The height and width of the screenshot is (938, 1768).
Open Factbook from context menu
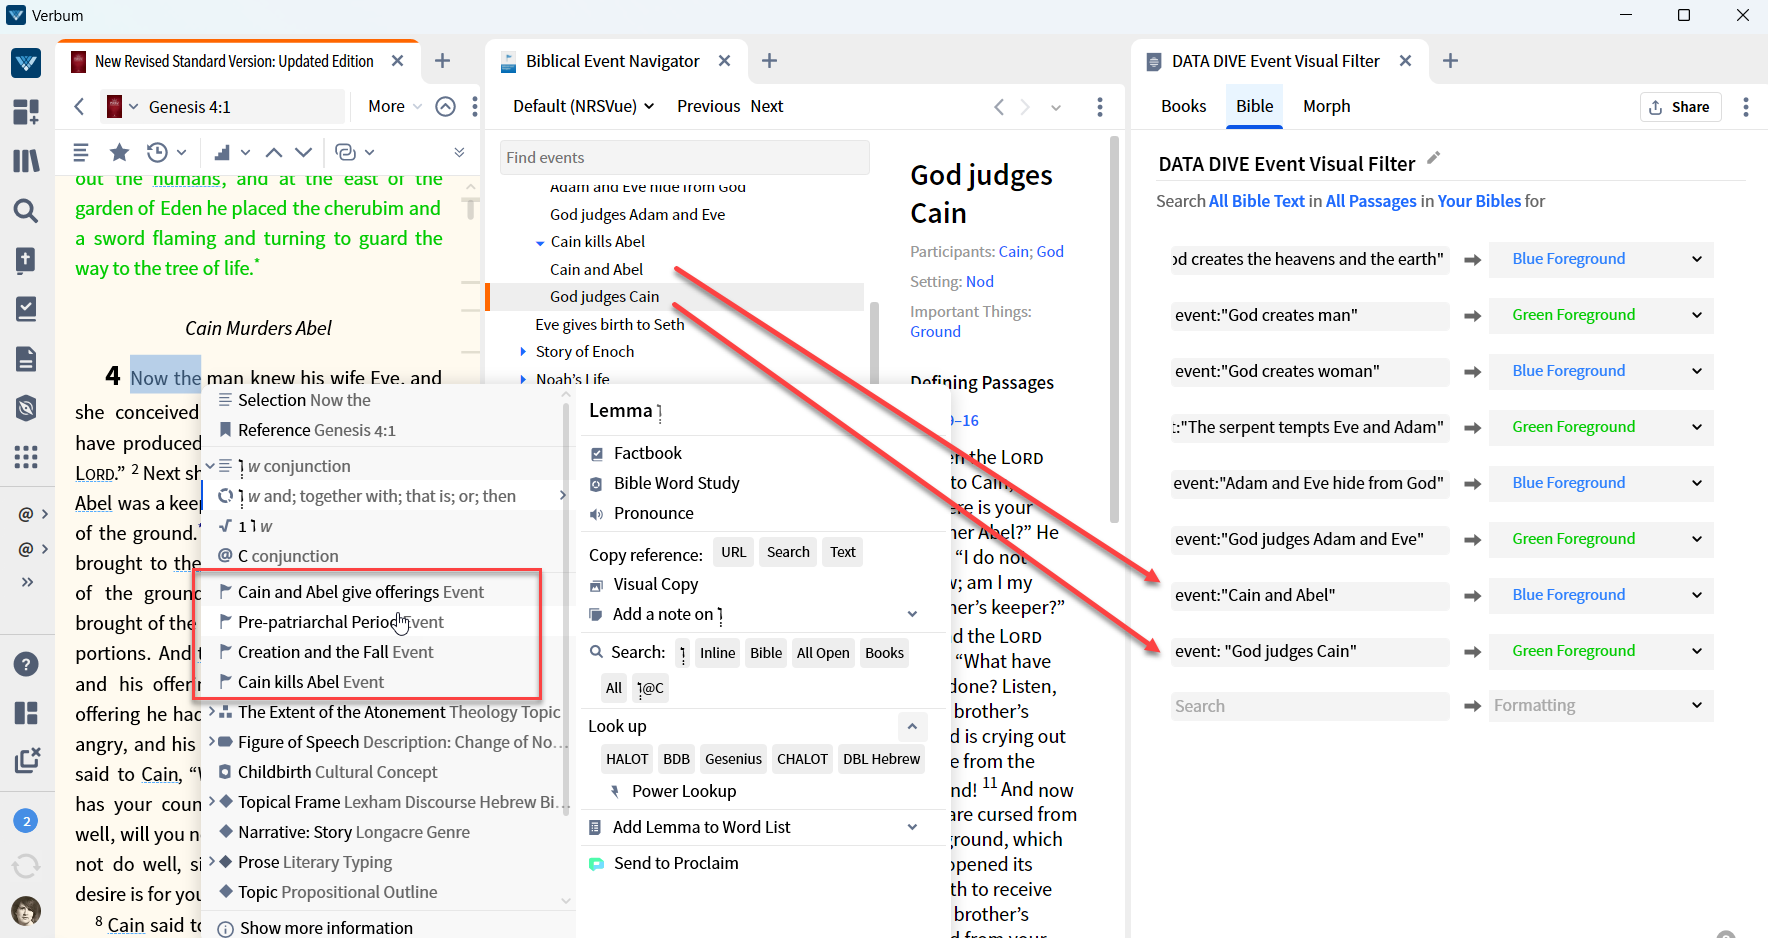(647, 453)
